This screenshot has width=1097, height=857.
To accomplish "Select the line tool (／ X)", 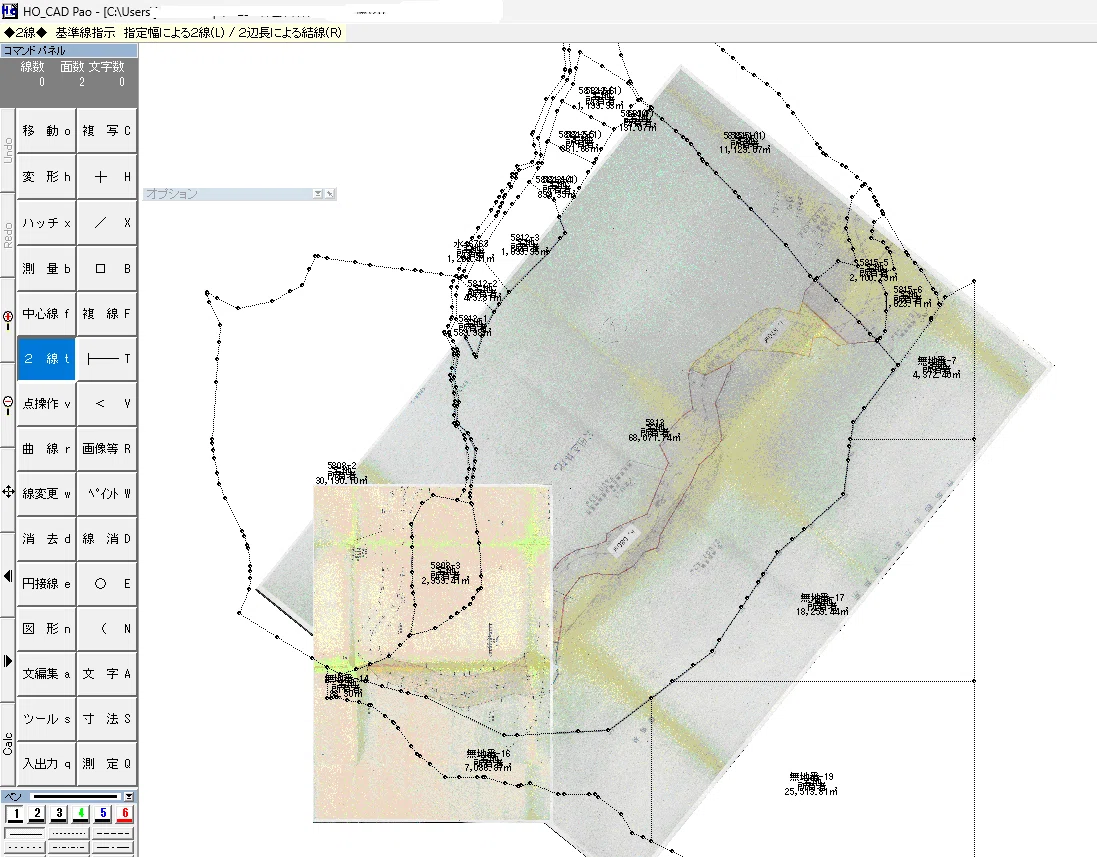I will click(x=106, y=222).
